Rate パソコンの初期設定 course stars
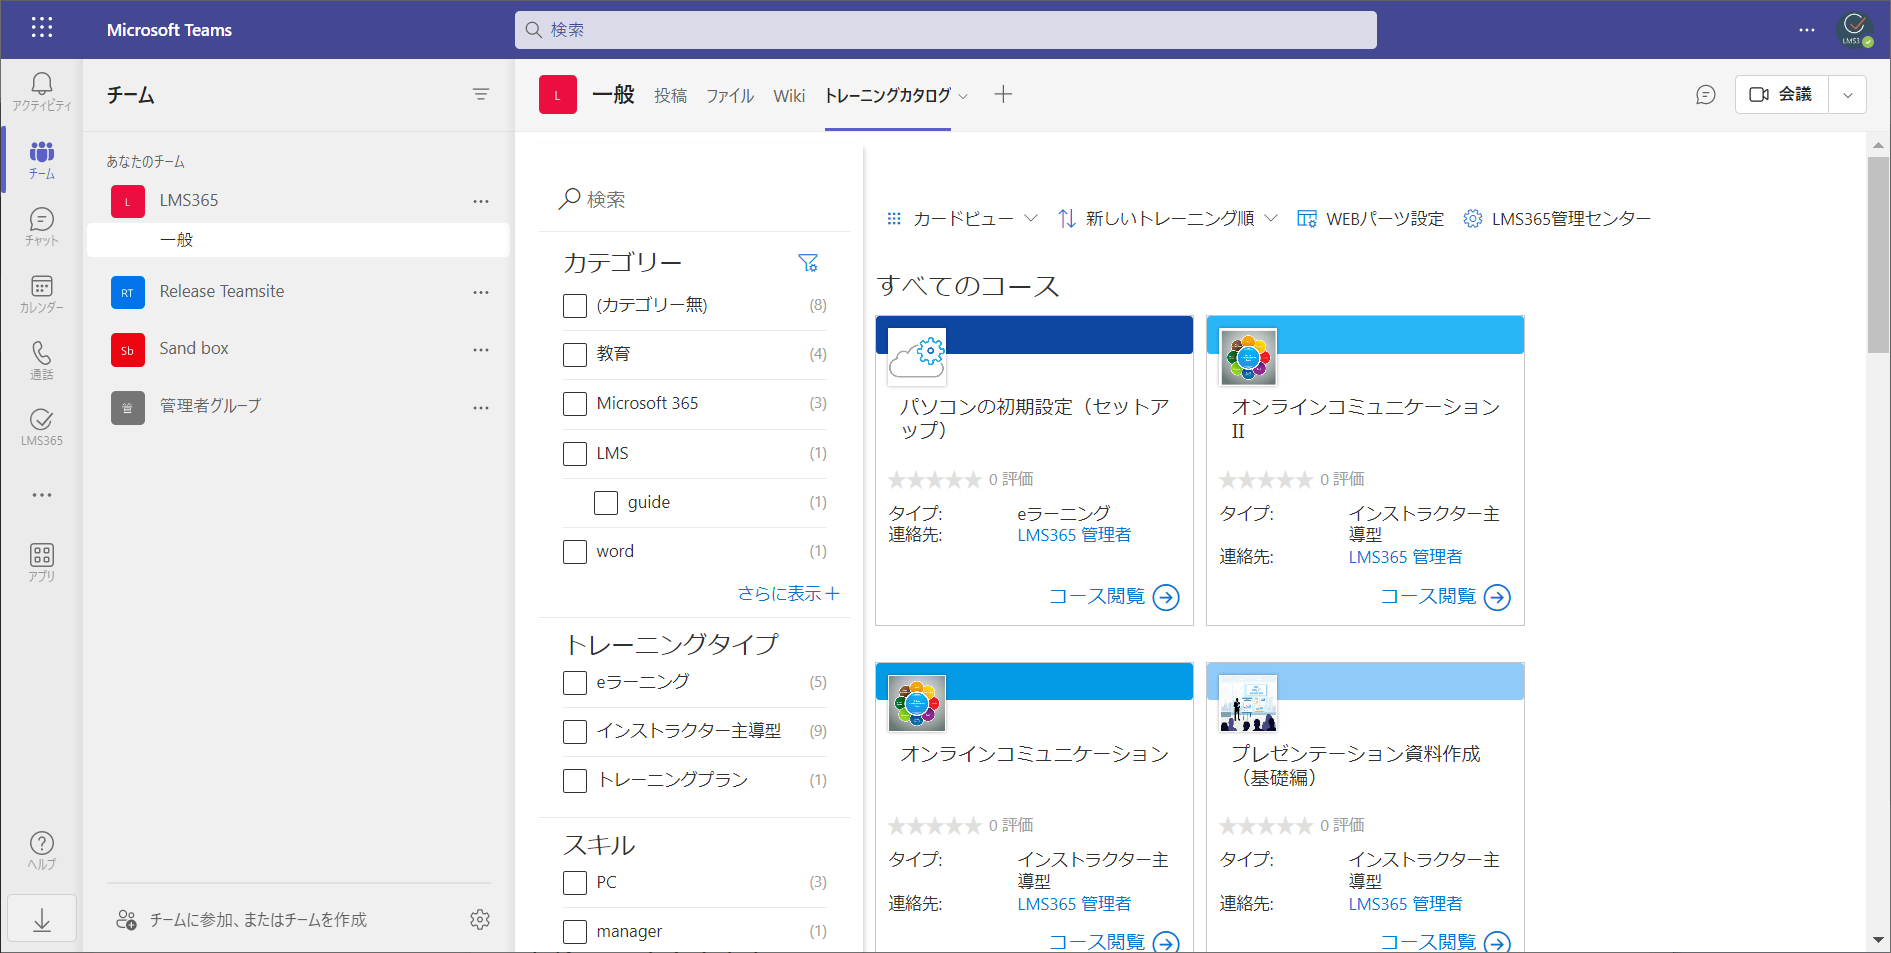1891x953 pixels. pos(935,480)
